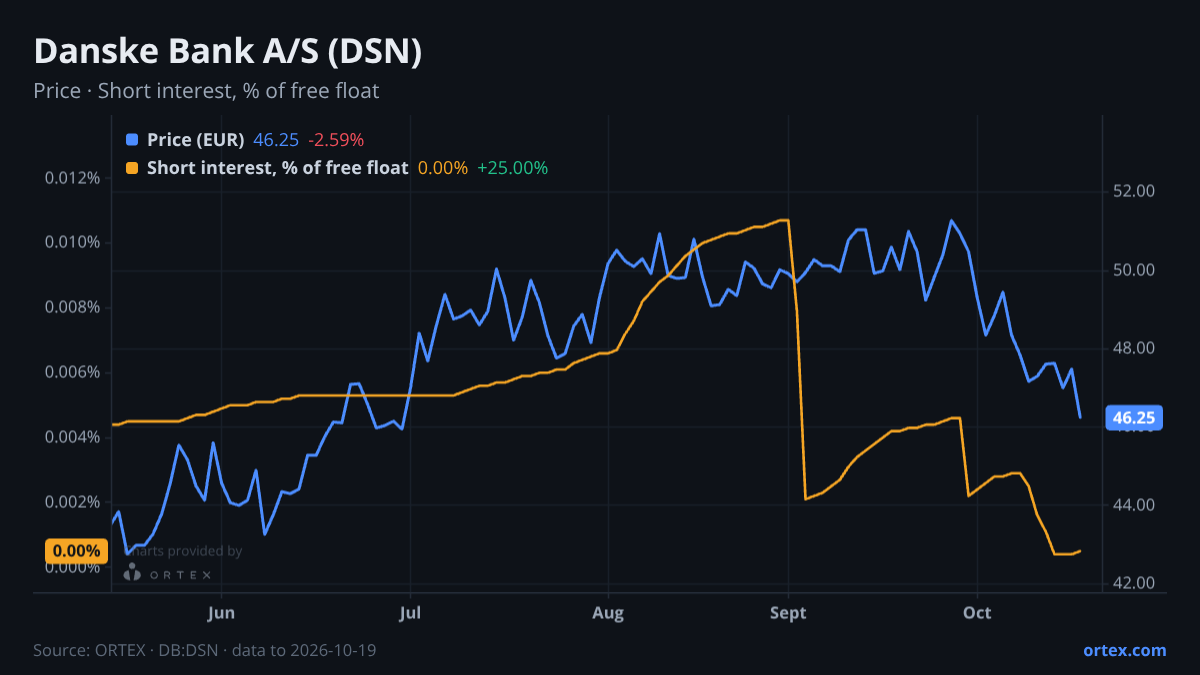Viewport: 1200px width, 675px height.
Task: Click the chart subtitle about price and short interest
Action: (206, 91)
